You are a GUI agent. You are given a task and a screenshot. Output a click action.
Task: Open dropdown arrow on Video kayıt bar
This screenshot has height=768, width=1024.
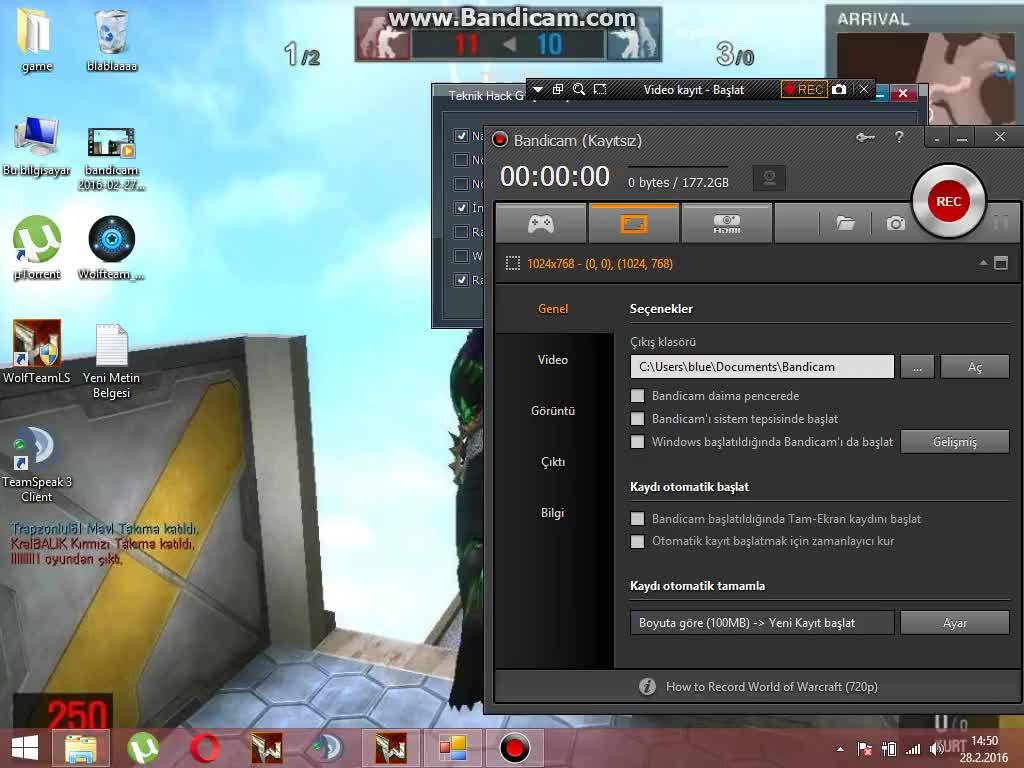tap(538, 89)
